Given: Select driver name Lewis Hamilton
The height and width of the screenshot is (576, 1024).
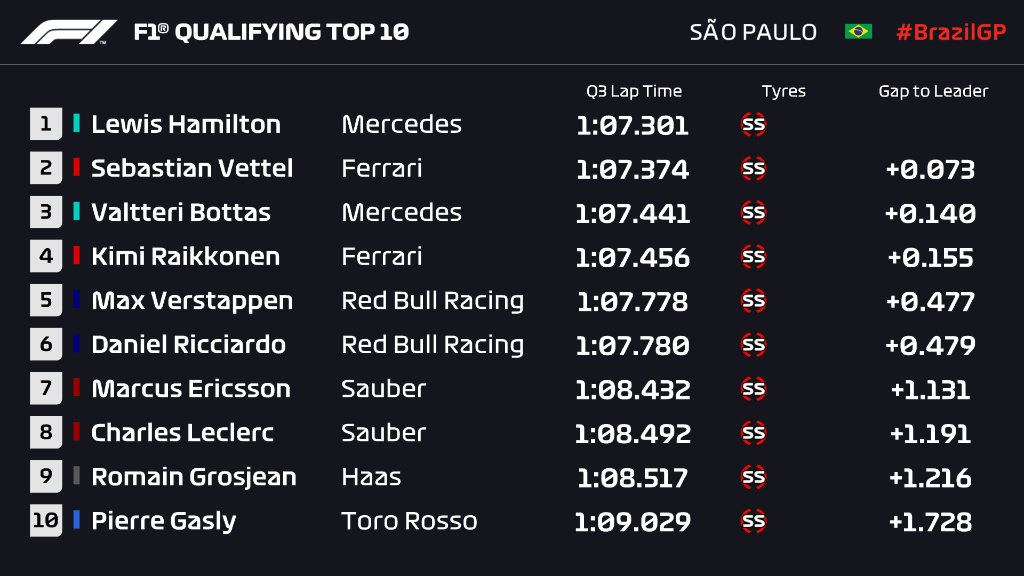Looking at the screenshot, I should coord(186,124).
